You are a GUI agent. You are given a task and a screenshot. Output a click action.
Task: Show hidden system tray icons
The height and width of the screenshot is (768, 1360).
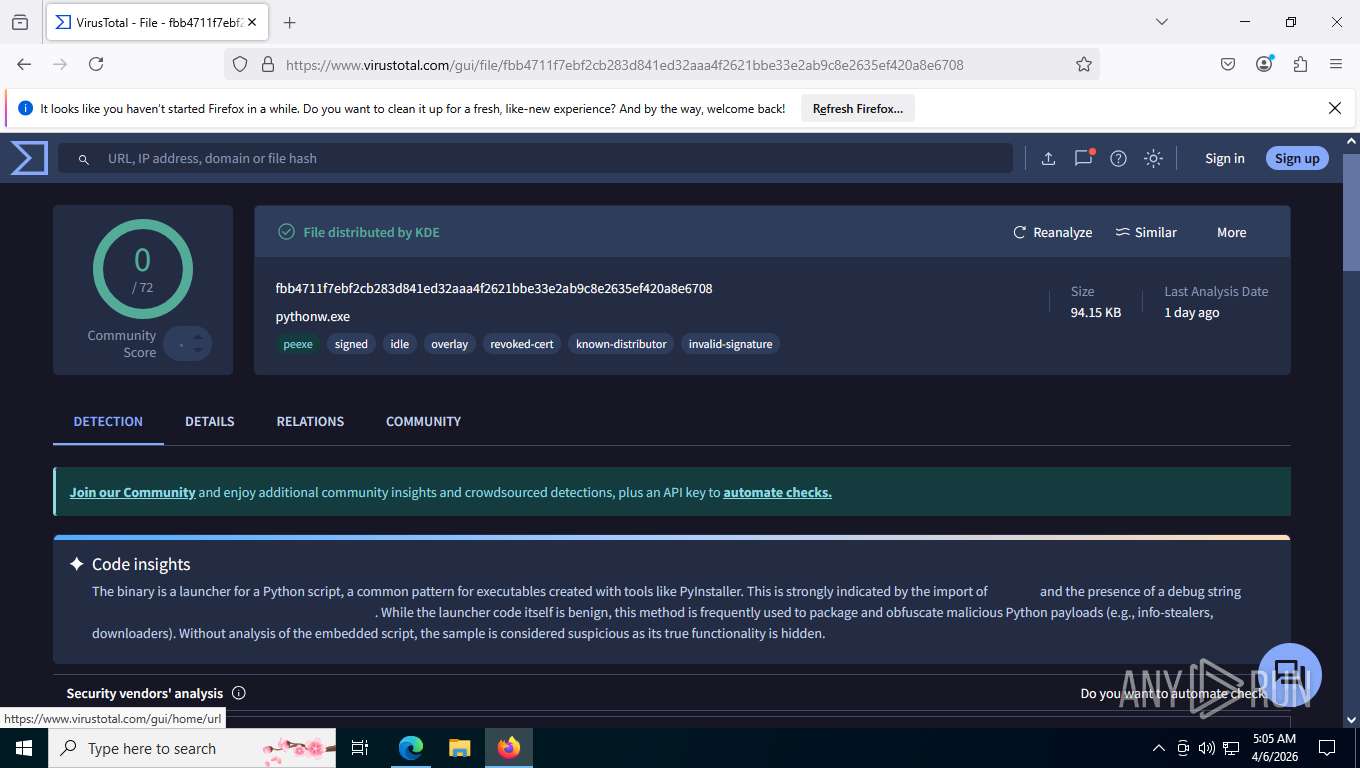point(1159,748)
